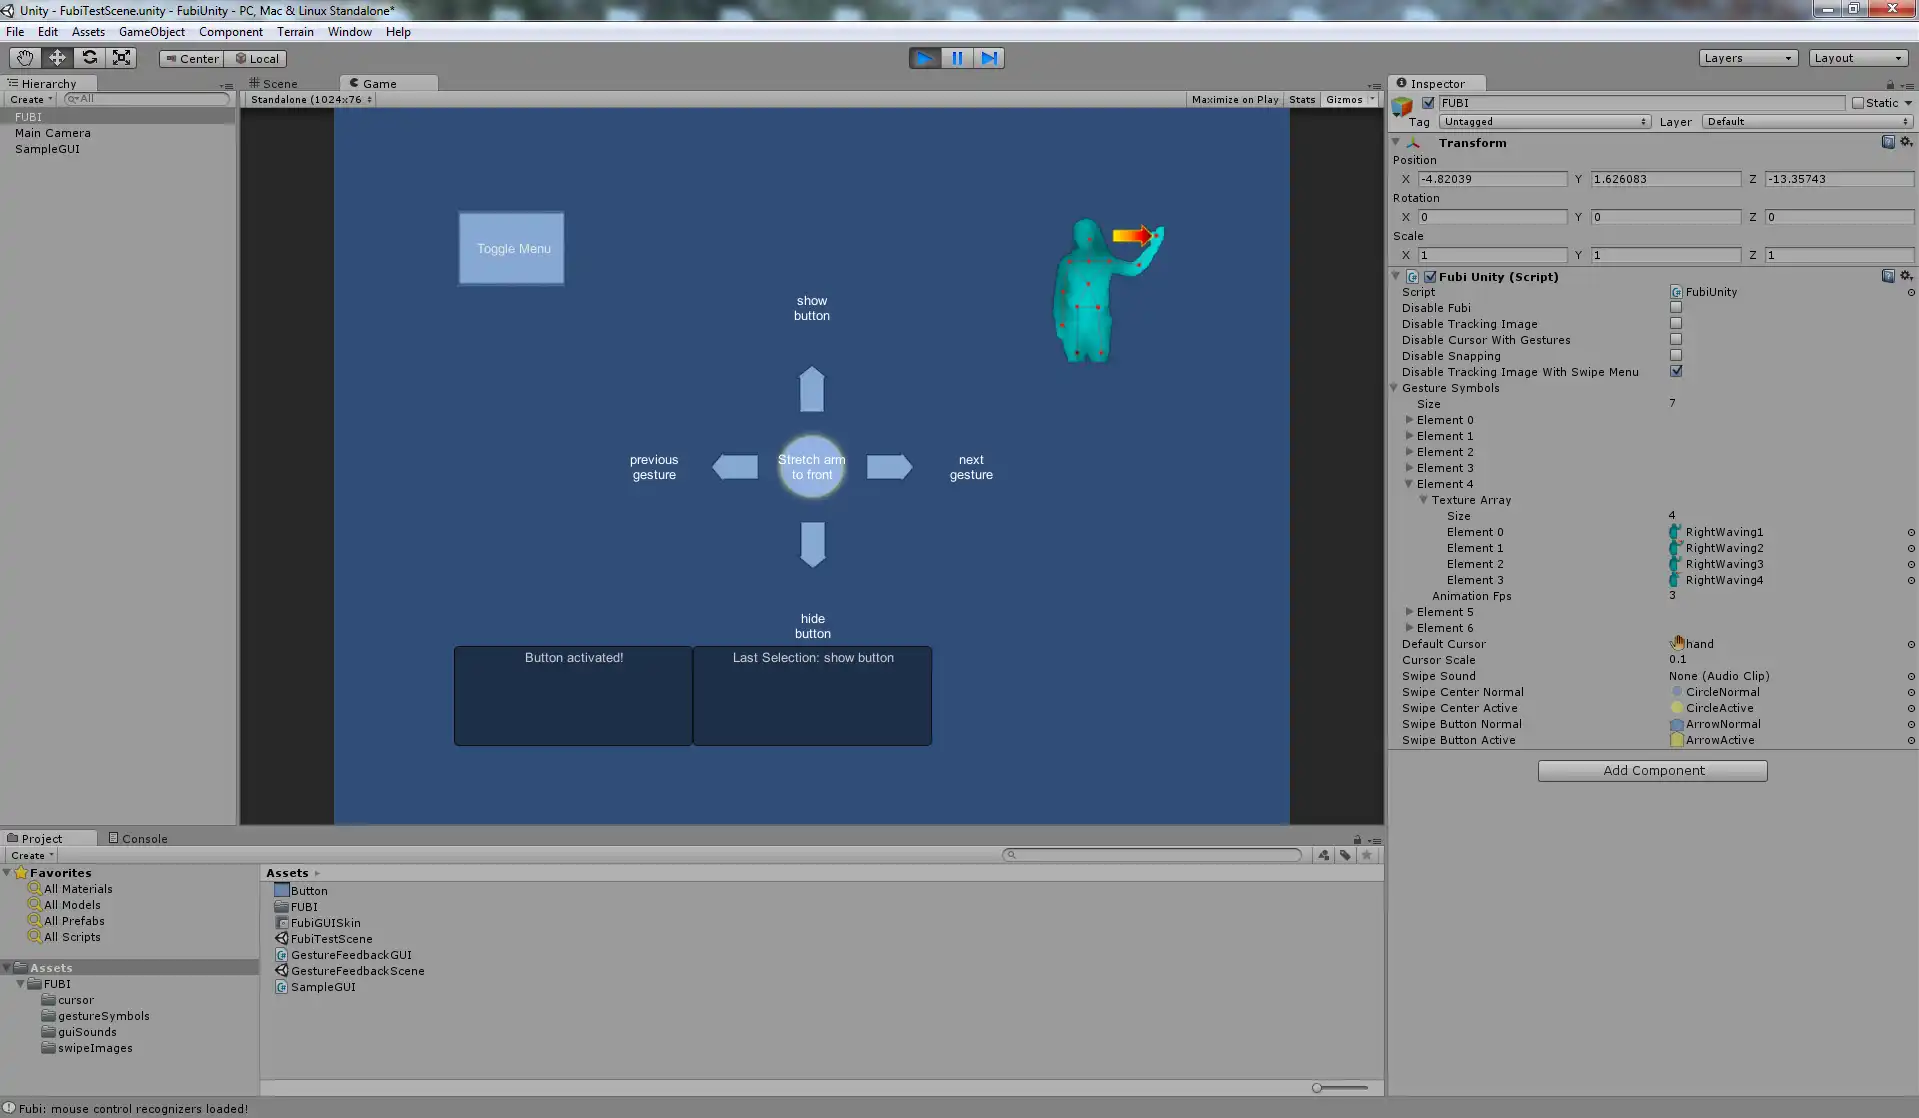
Task: Switch to the Scene tab
Action: pos(279,84)
